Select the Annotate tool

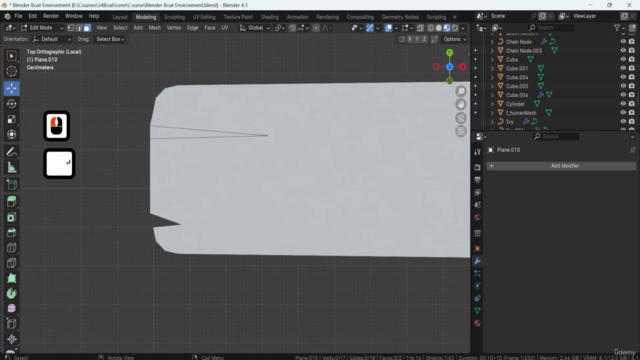pos(11,152)
